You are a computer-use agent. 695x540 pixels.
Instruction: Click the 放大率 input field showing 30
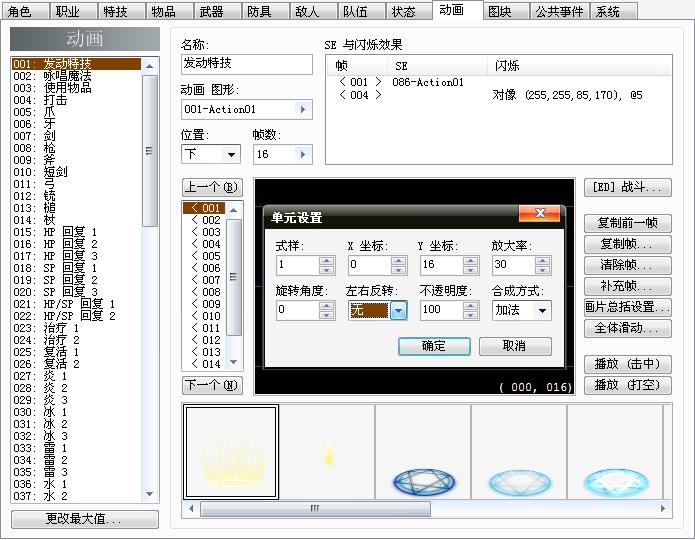pos(514,265)
